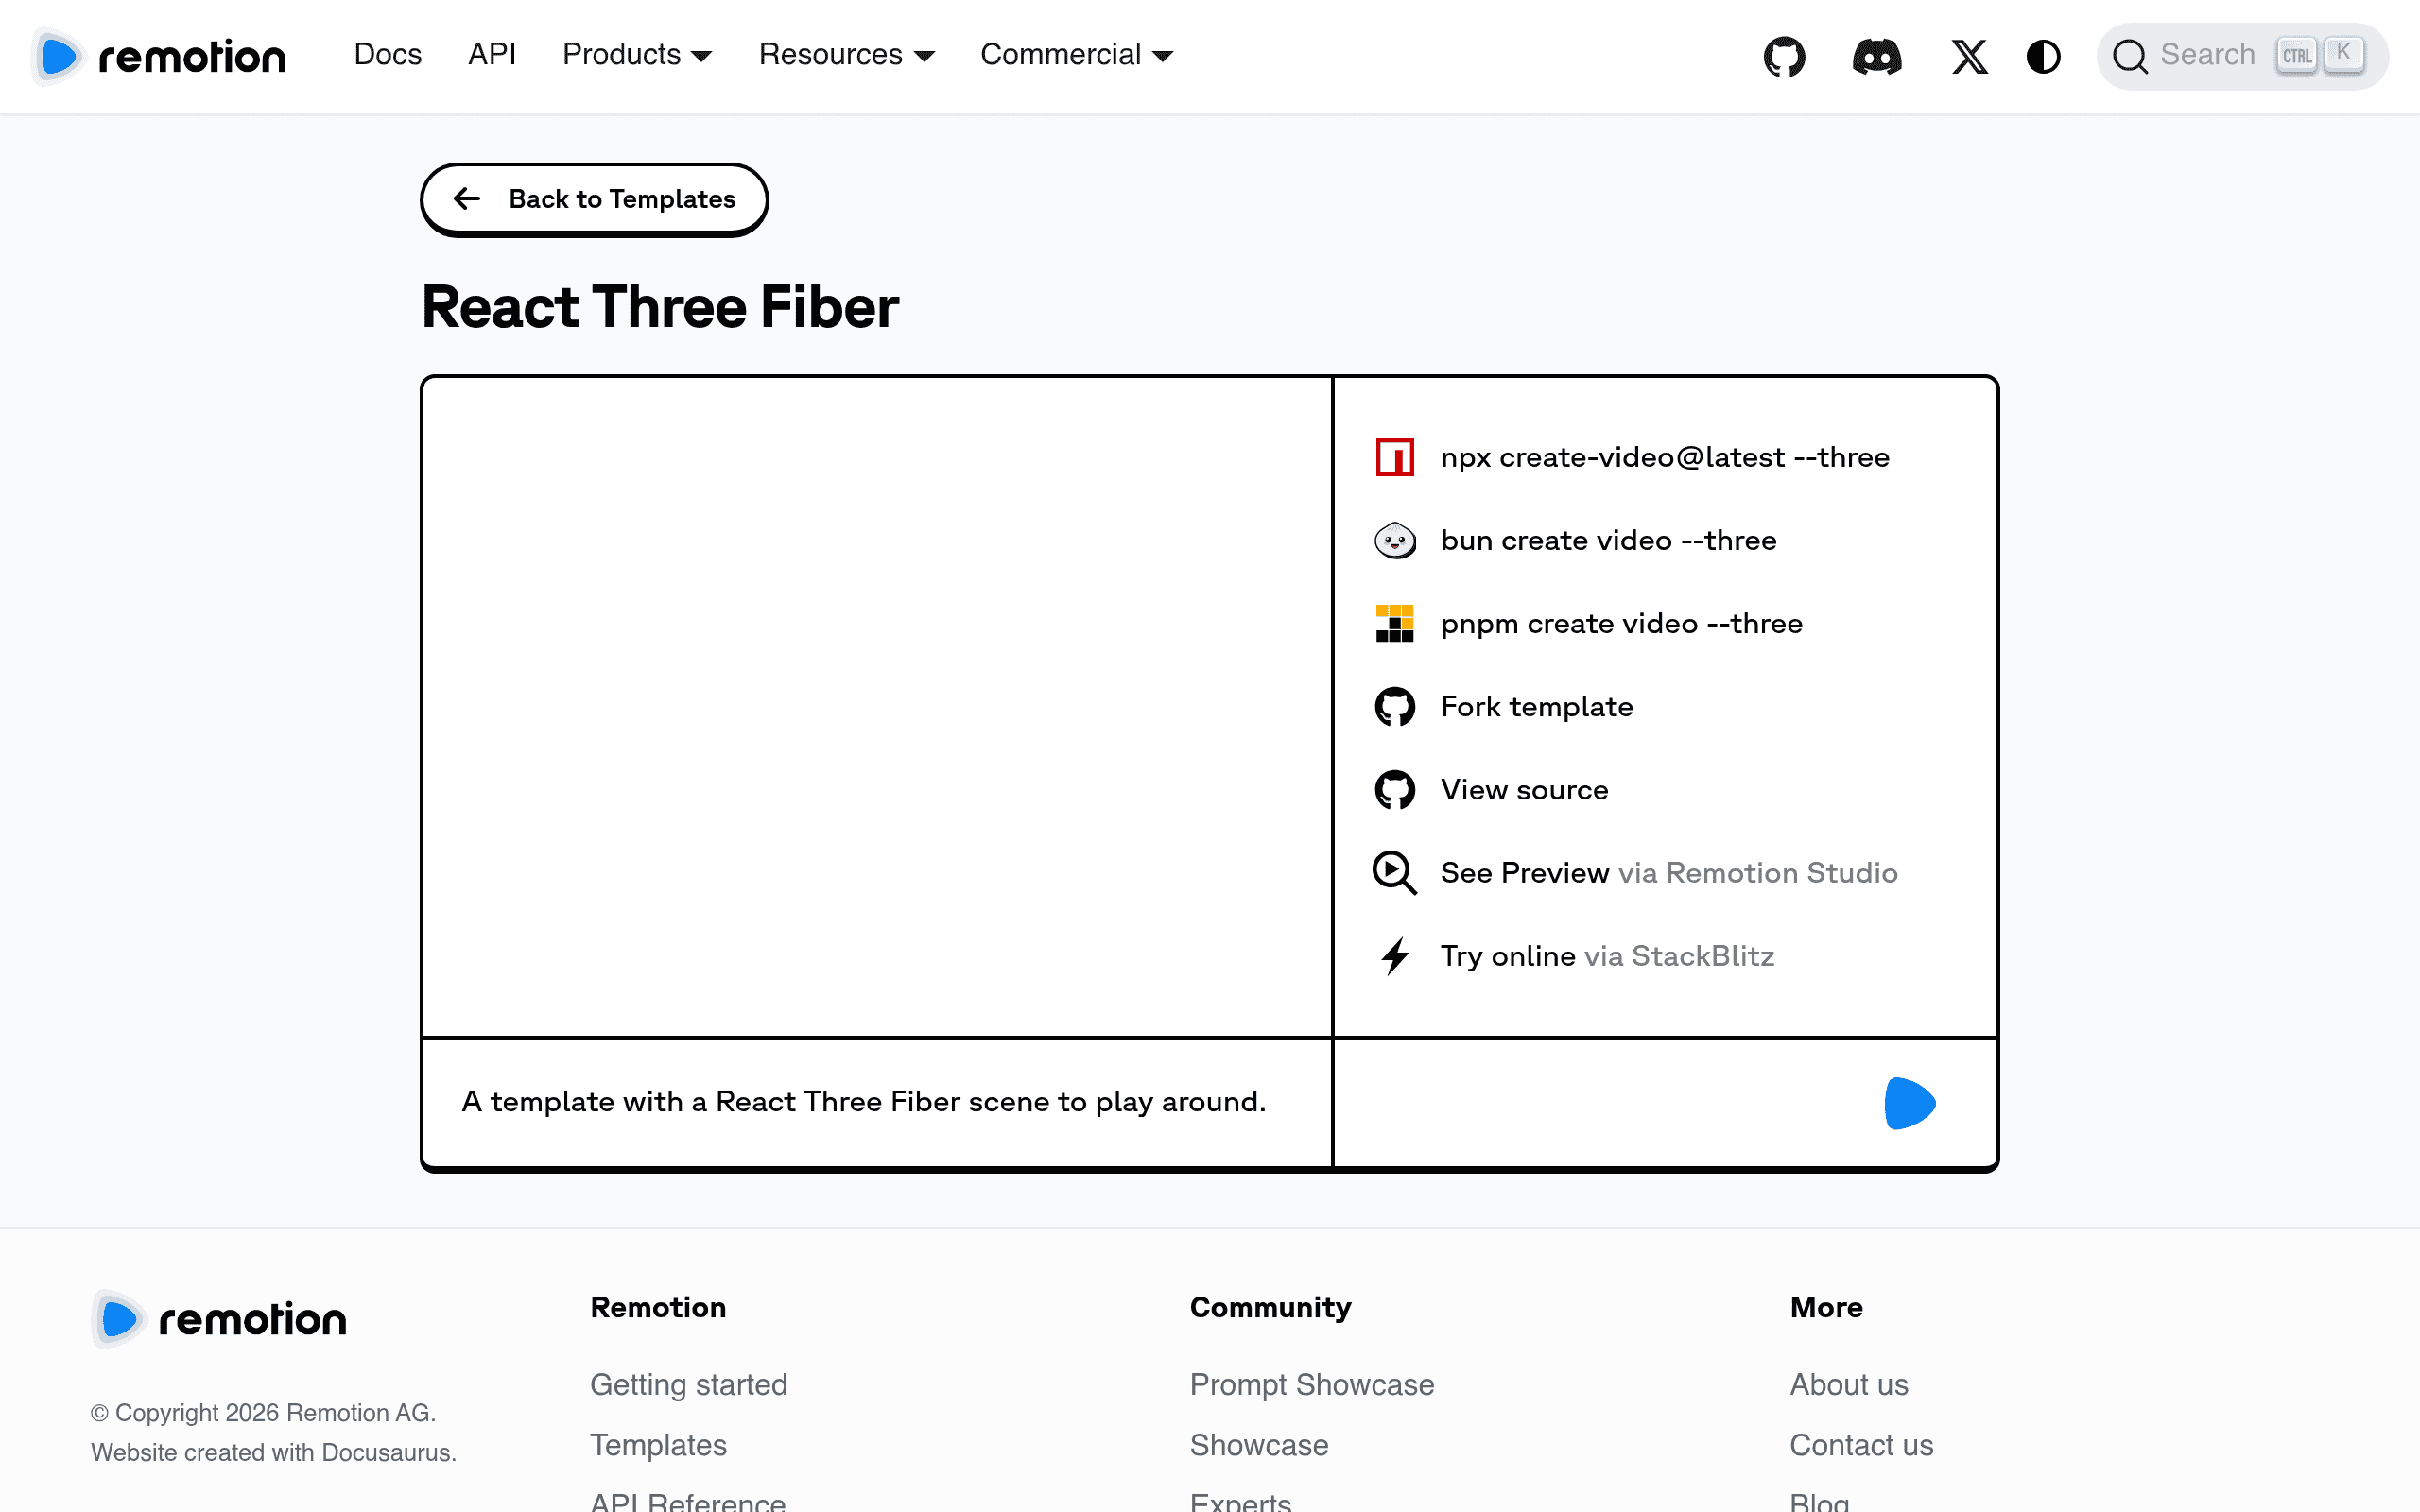This screenshot has width=2420, height=1512.
Task: Open the Contact us footer link
Action: point(1861,1444)
